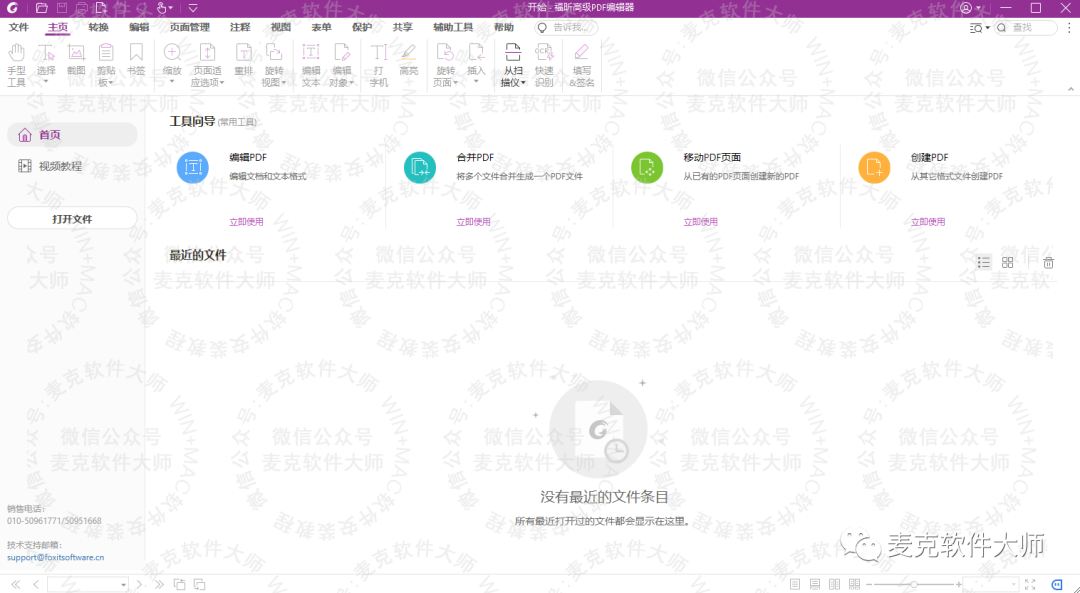Image resolution: width=1080 pixels, height=593 pixels.
Task: Switch to the Comment (注释) tab
Action: (x=240, y=28)
